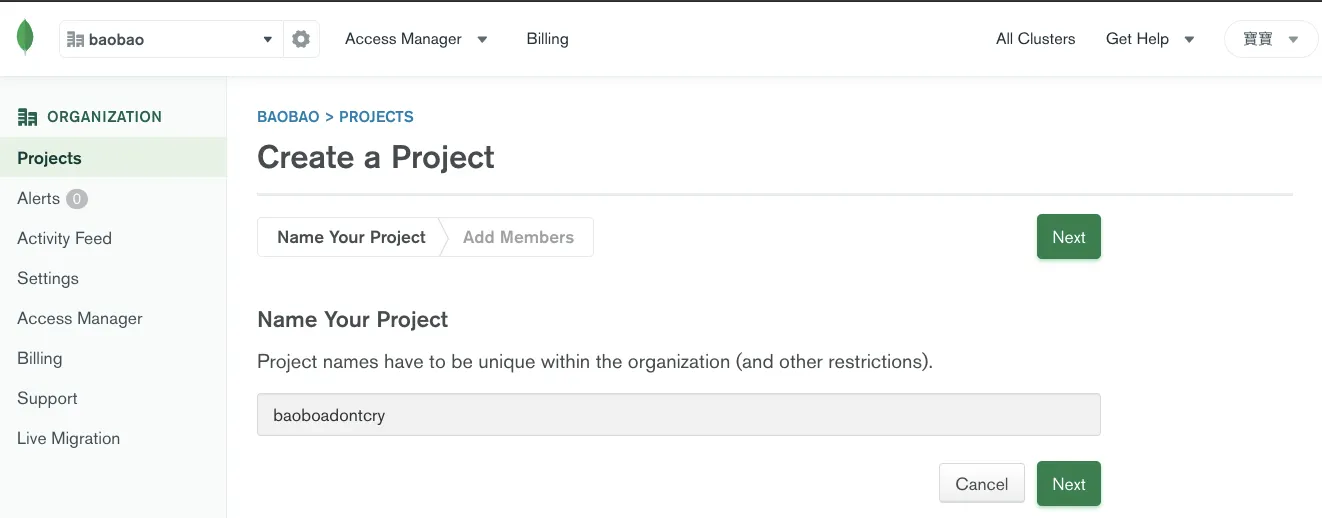Open the 寶寶 user account menu
The width and height of the screenshot is (1322, 518).
(1271, 39)
